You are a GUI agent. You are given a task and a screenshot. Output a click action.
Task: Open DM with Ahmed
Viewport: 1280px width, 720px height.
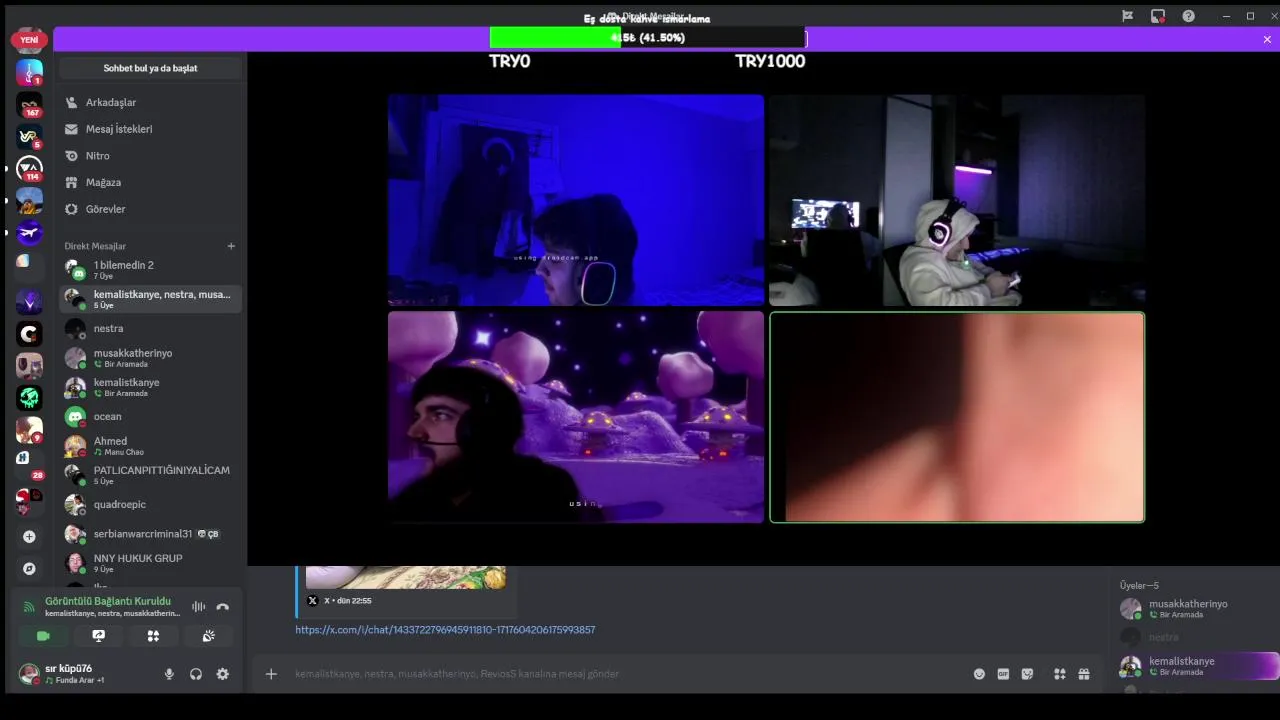pyautogui.click(x=150, y=445)
